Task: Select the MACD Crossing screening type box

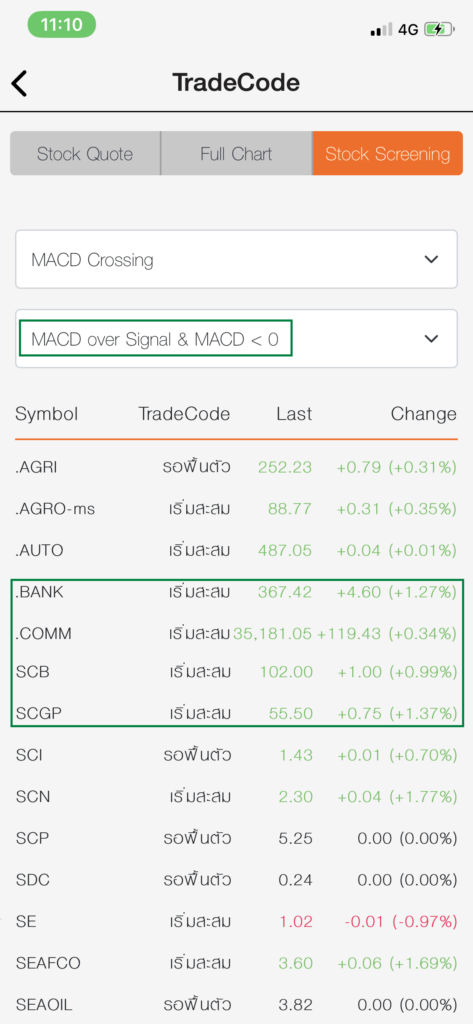Action: pos(236,259)
